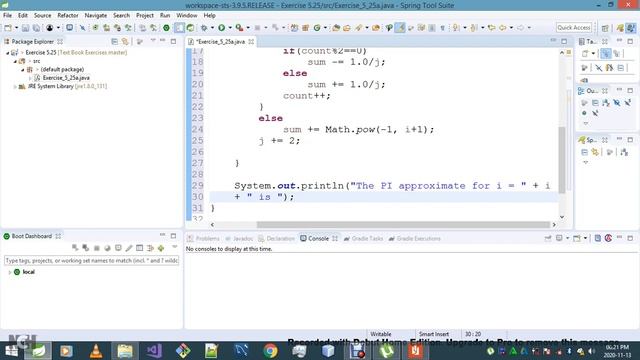
Task: Open the Refactor menu
Action: pos(68,16)
